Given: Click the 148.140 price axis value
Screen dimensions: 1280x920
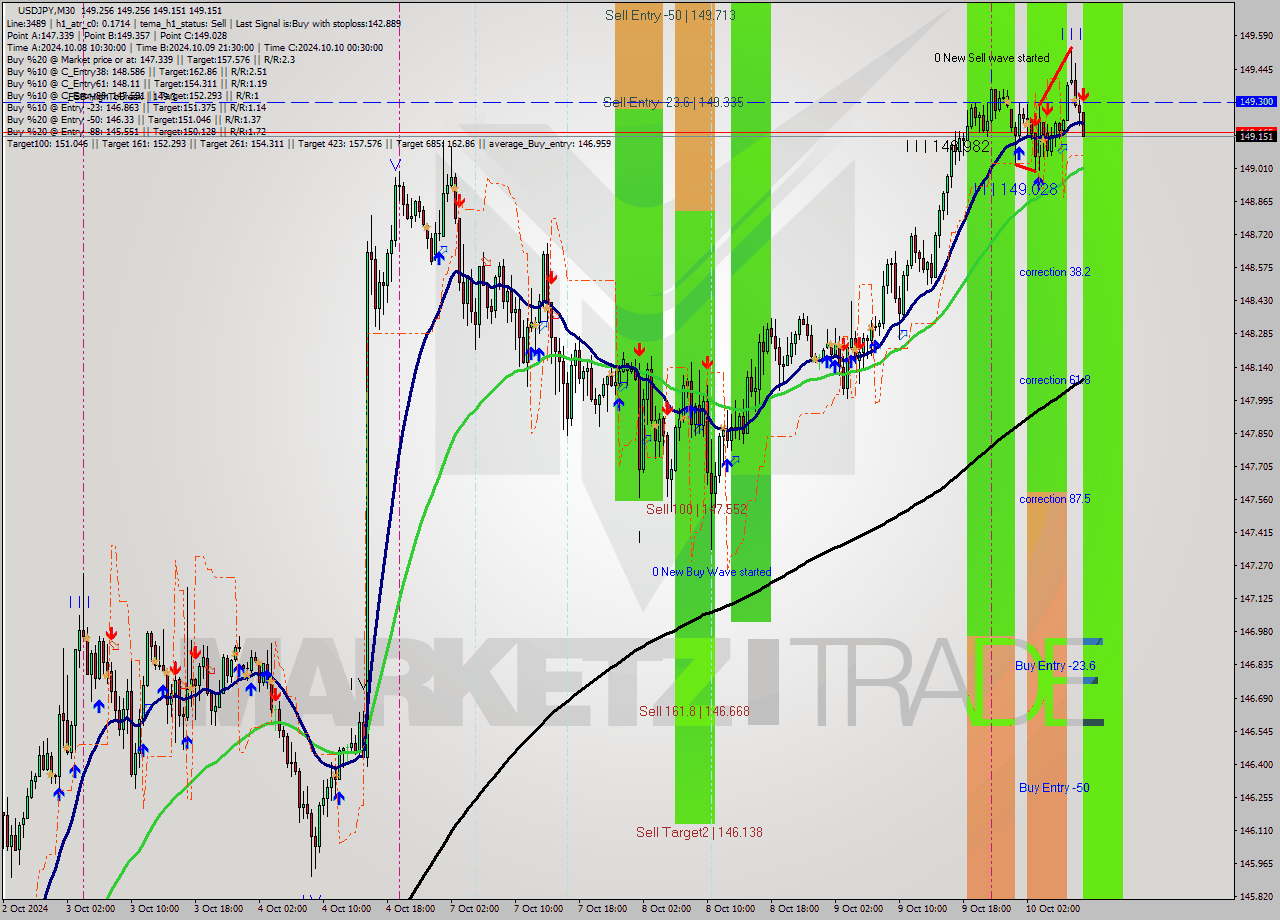Looking at the screenshot, I should tap(1256, 367).
